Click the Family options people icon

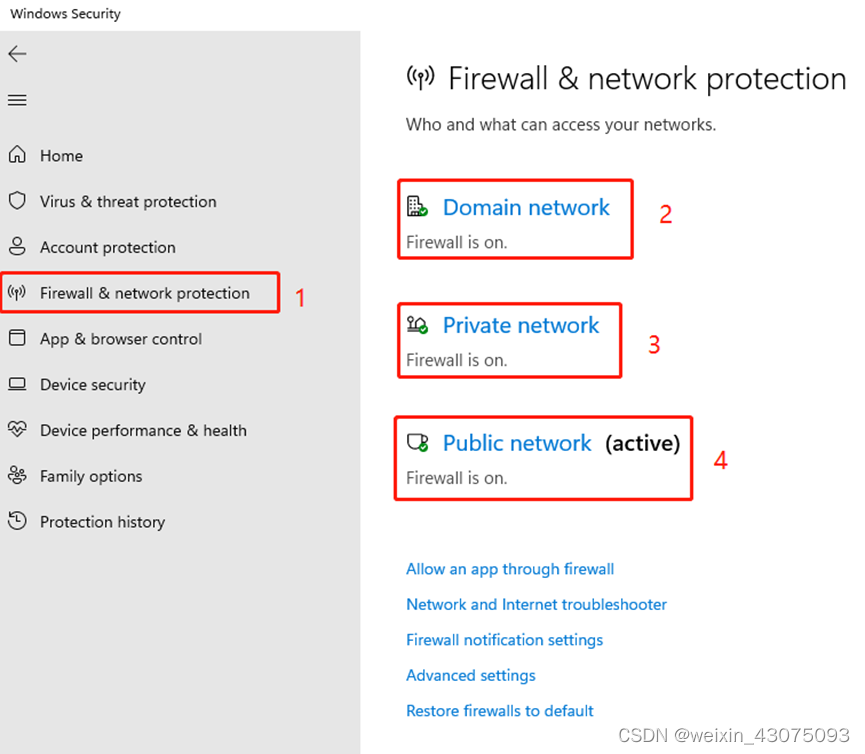coord(17,476)
